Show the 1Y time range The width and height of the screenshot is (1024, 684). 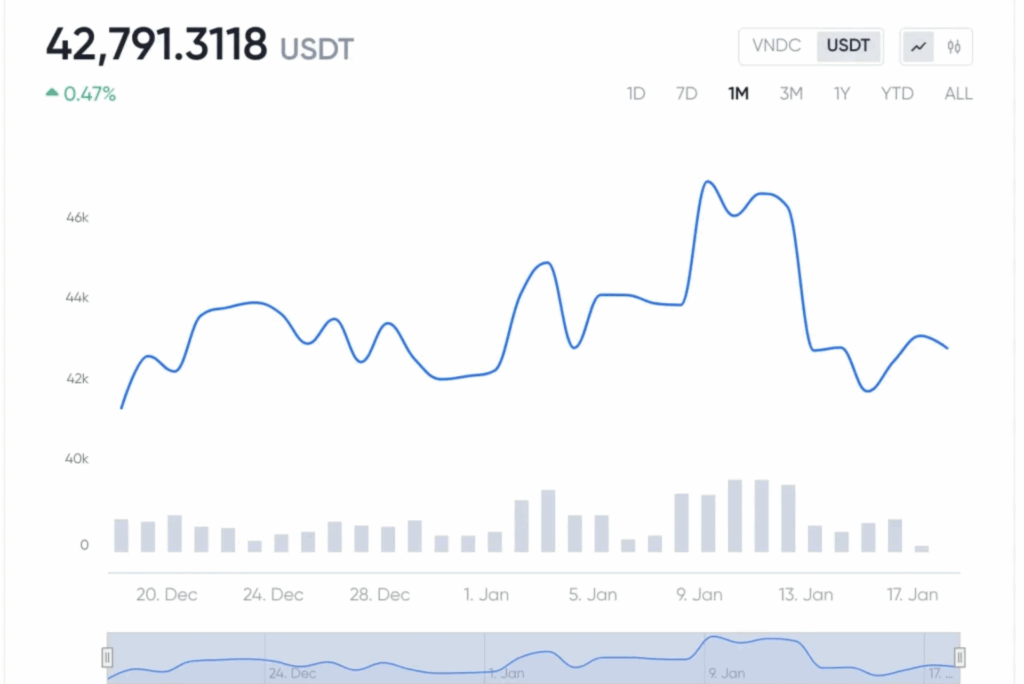click(842, 94)
